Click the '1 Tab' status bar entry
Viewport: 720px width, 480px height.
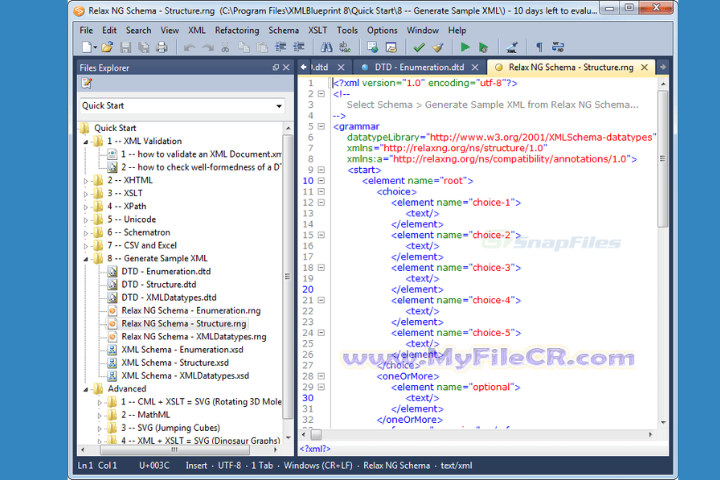click(x=262, y=466)
